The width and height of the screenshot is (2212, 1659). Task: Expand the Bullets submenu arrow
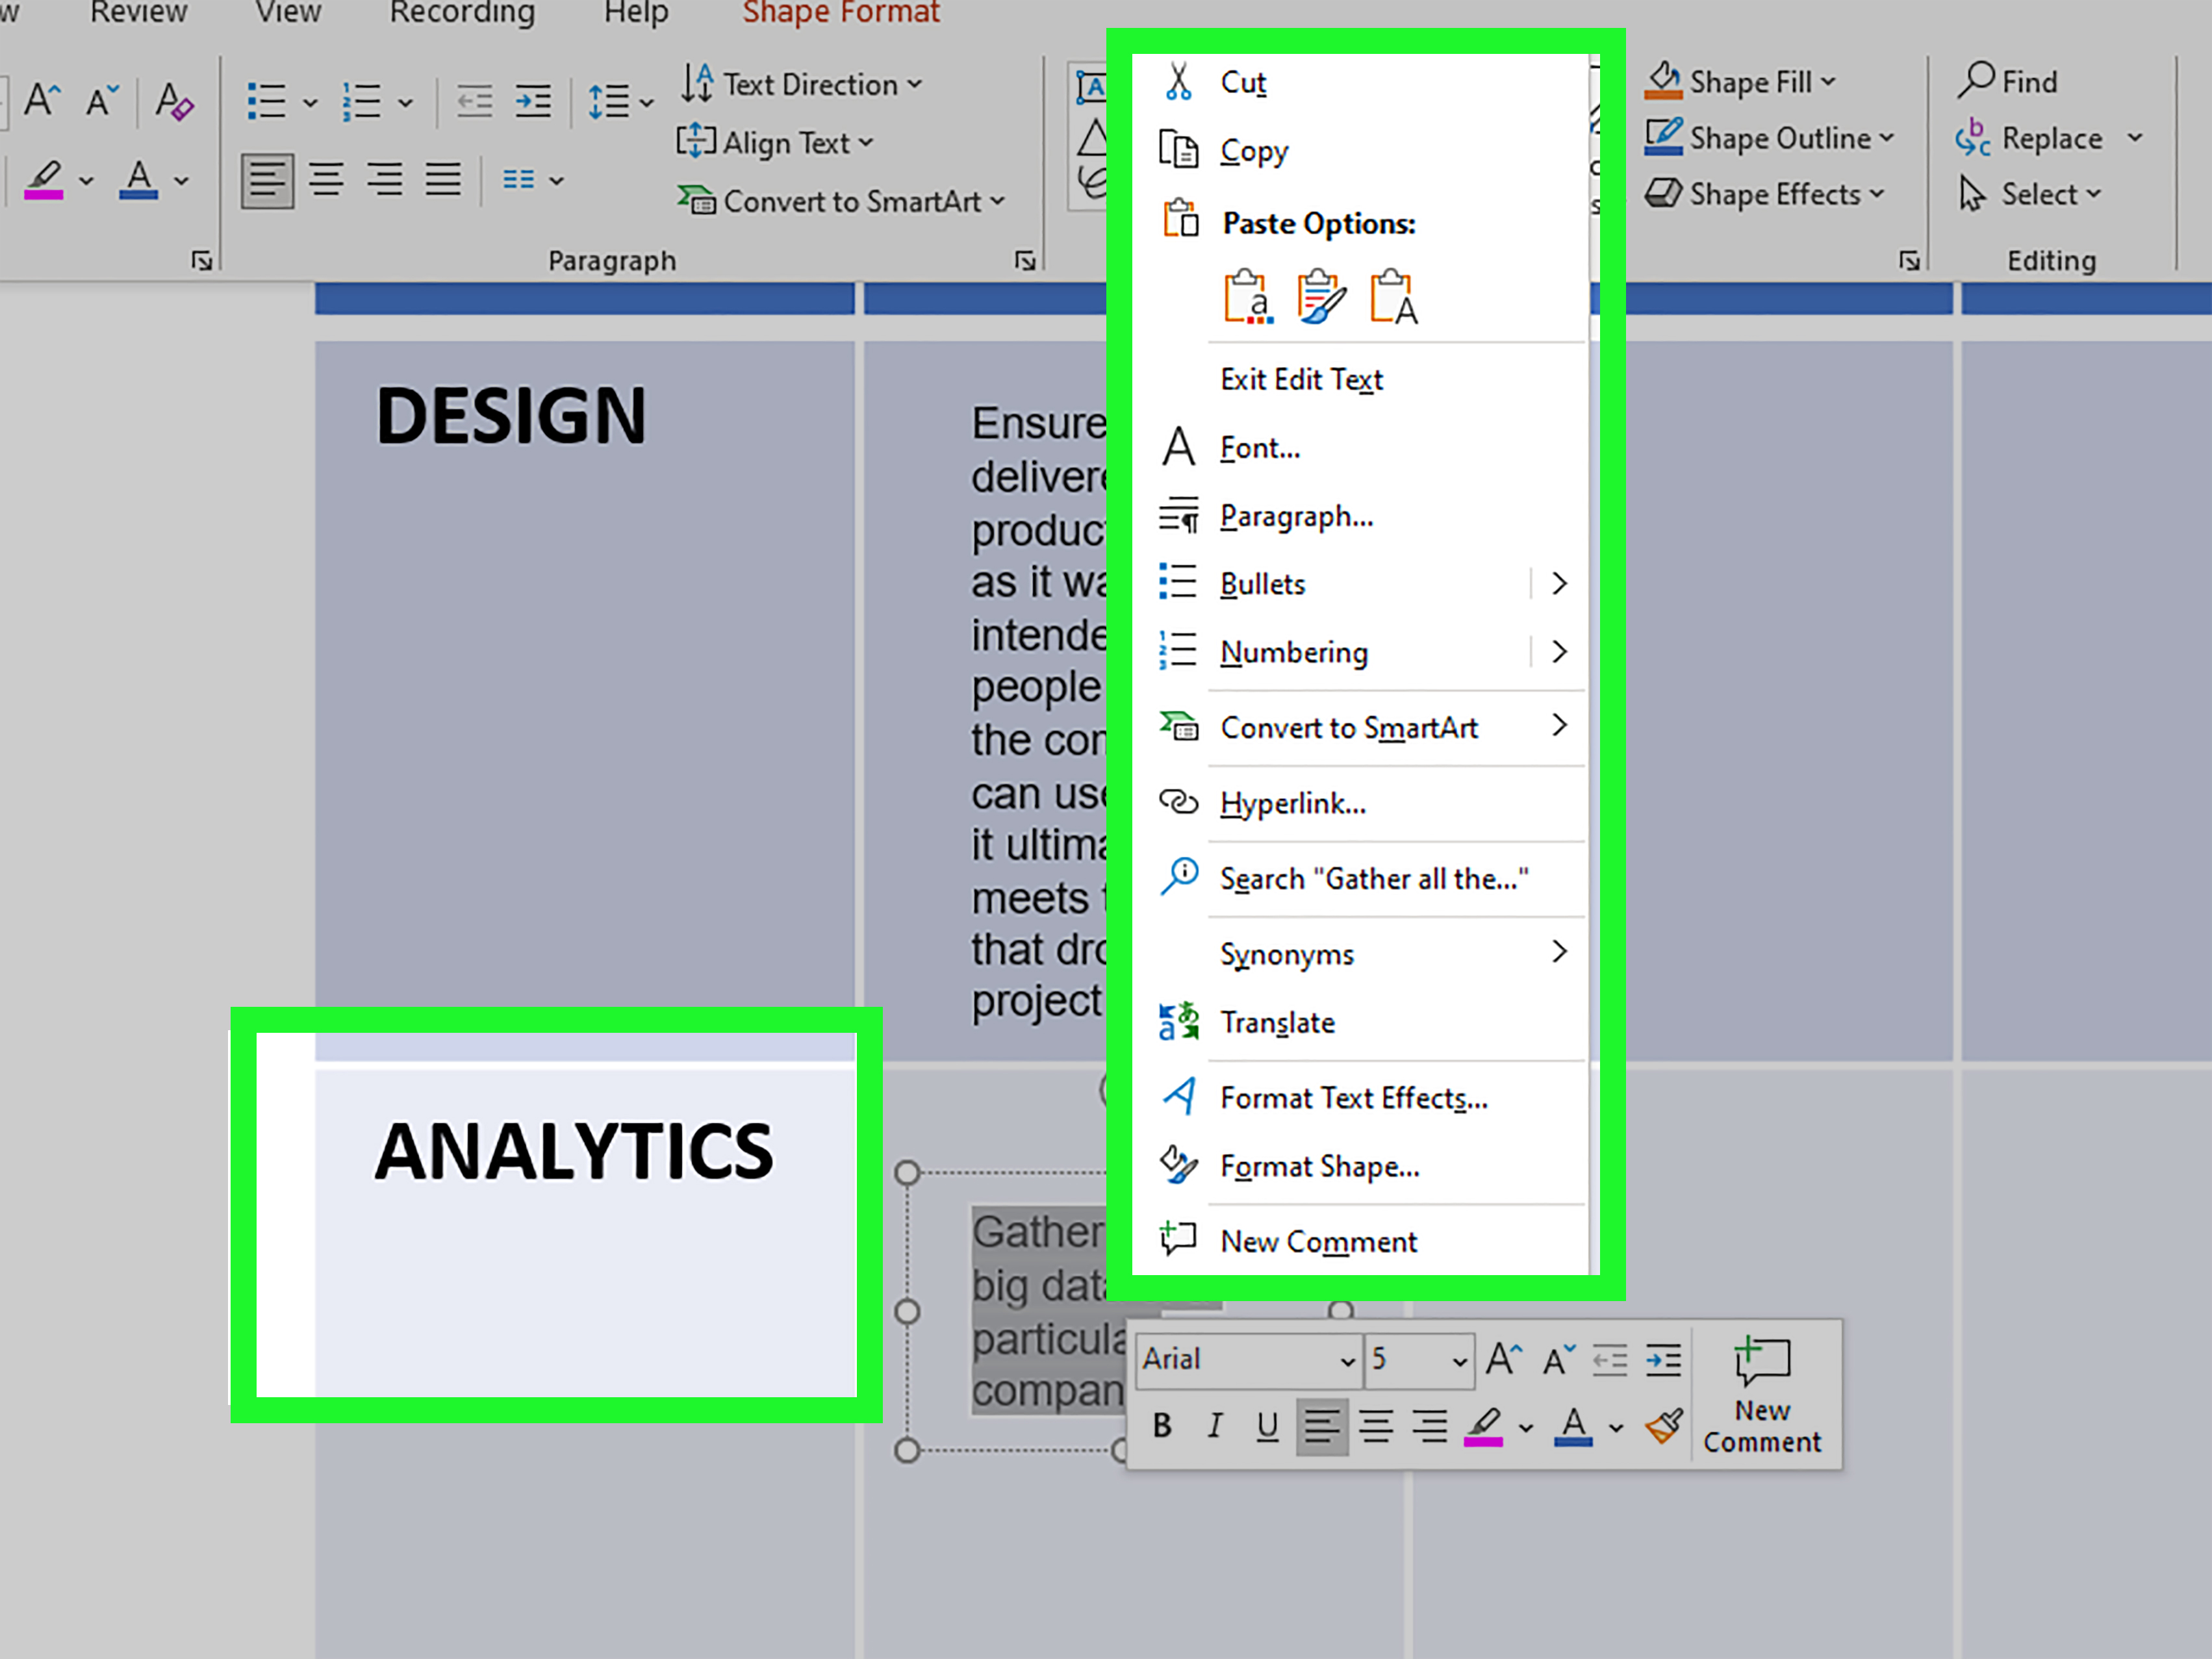1559,584
